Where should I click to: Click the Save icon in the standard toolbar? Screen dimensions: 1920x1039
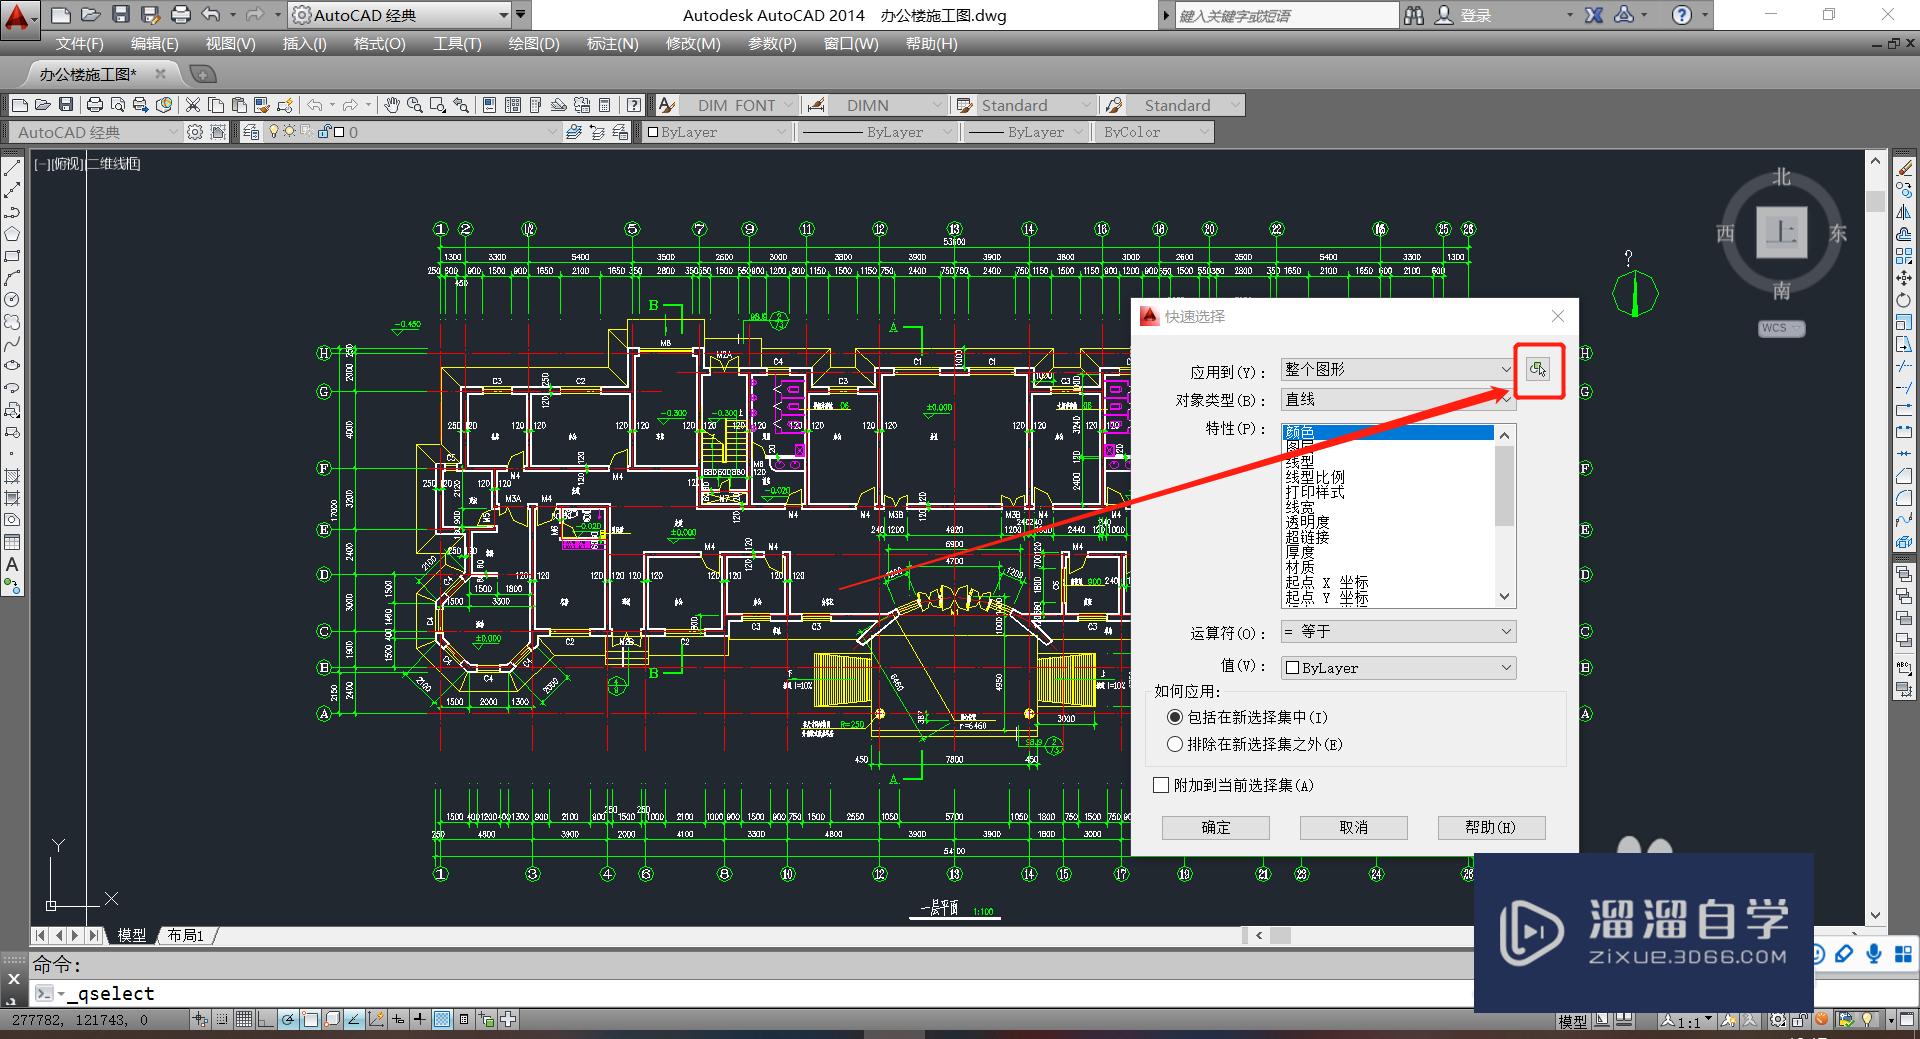pyautogui.click(x=66, y=105)
